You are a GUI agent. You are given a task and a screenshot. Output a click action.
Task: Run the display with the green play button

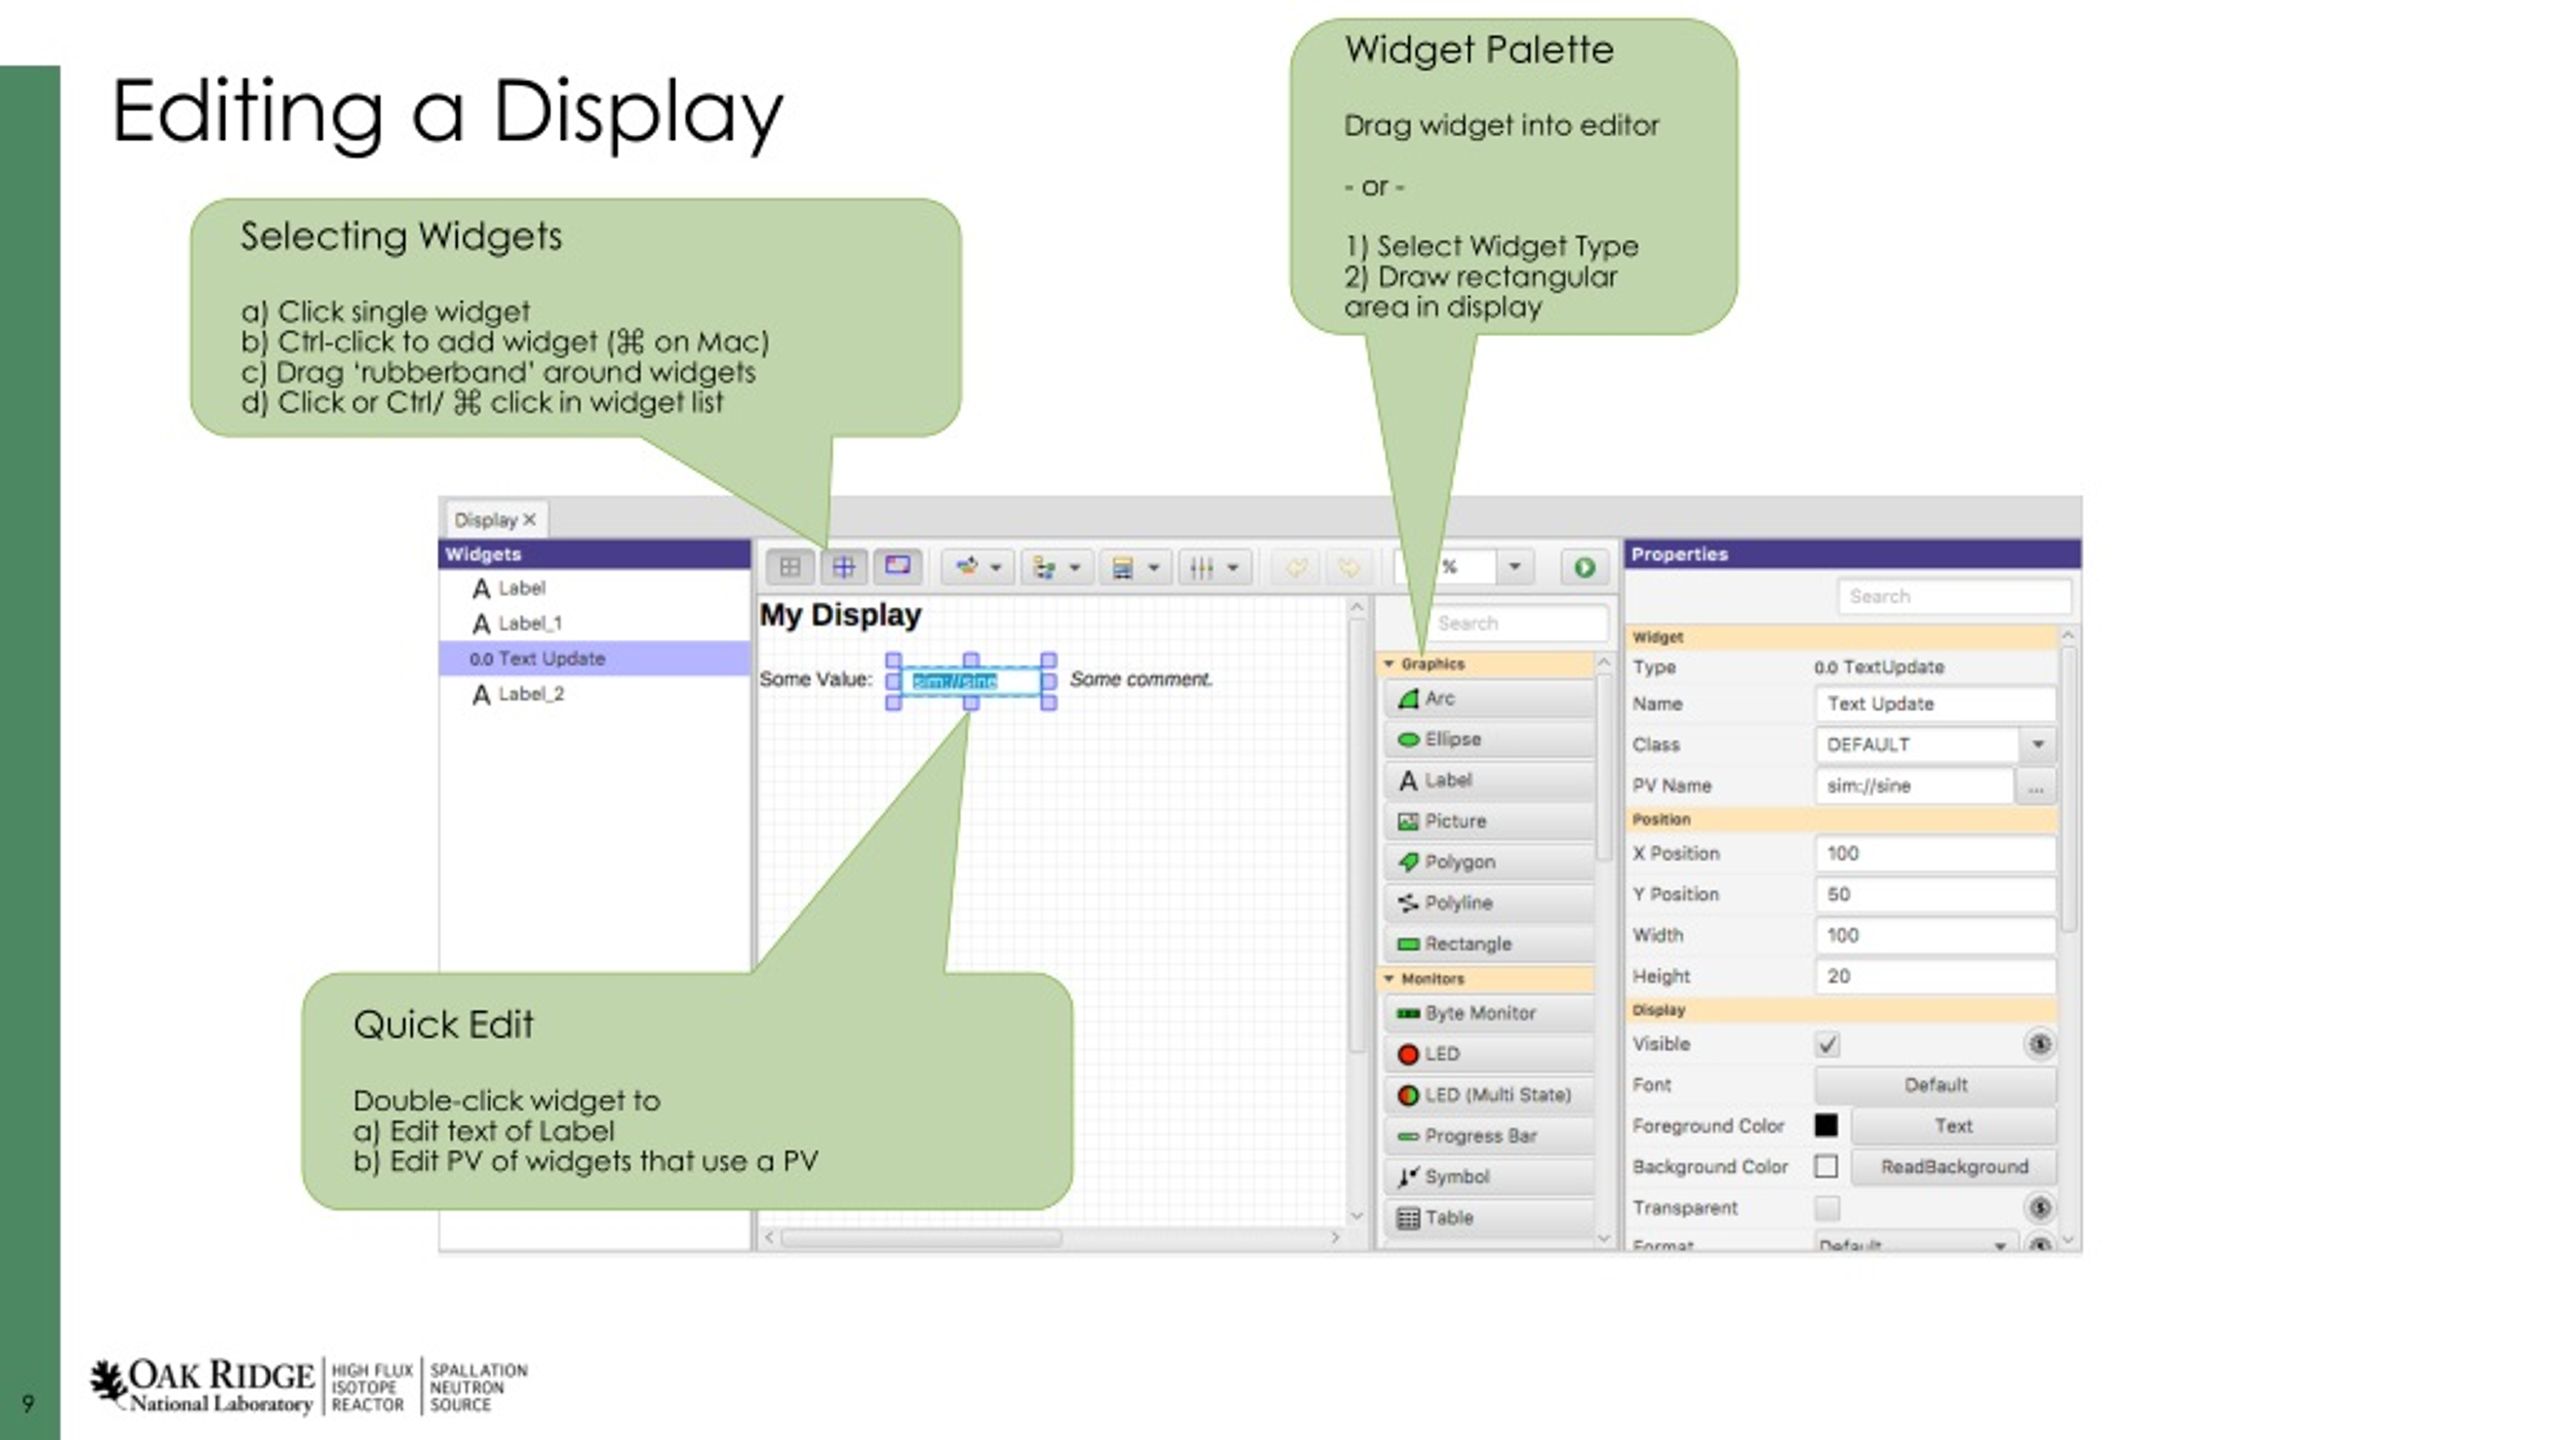click(x=1584, y=567)
